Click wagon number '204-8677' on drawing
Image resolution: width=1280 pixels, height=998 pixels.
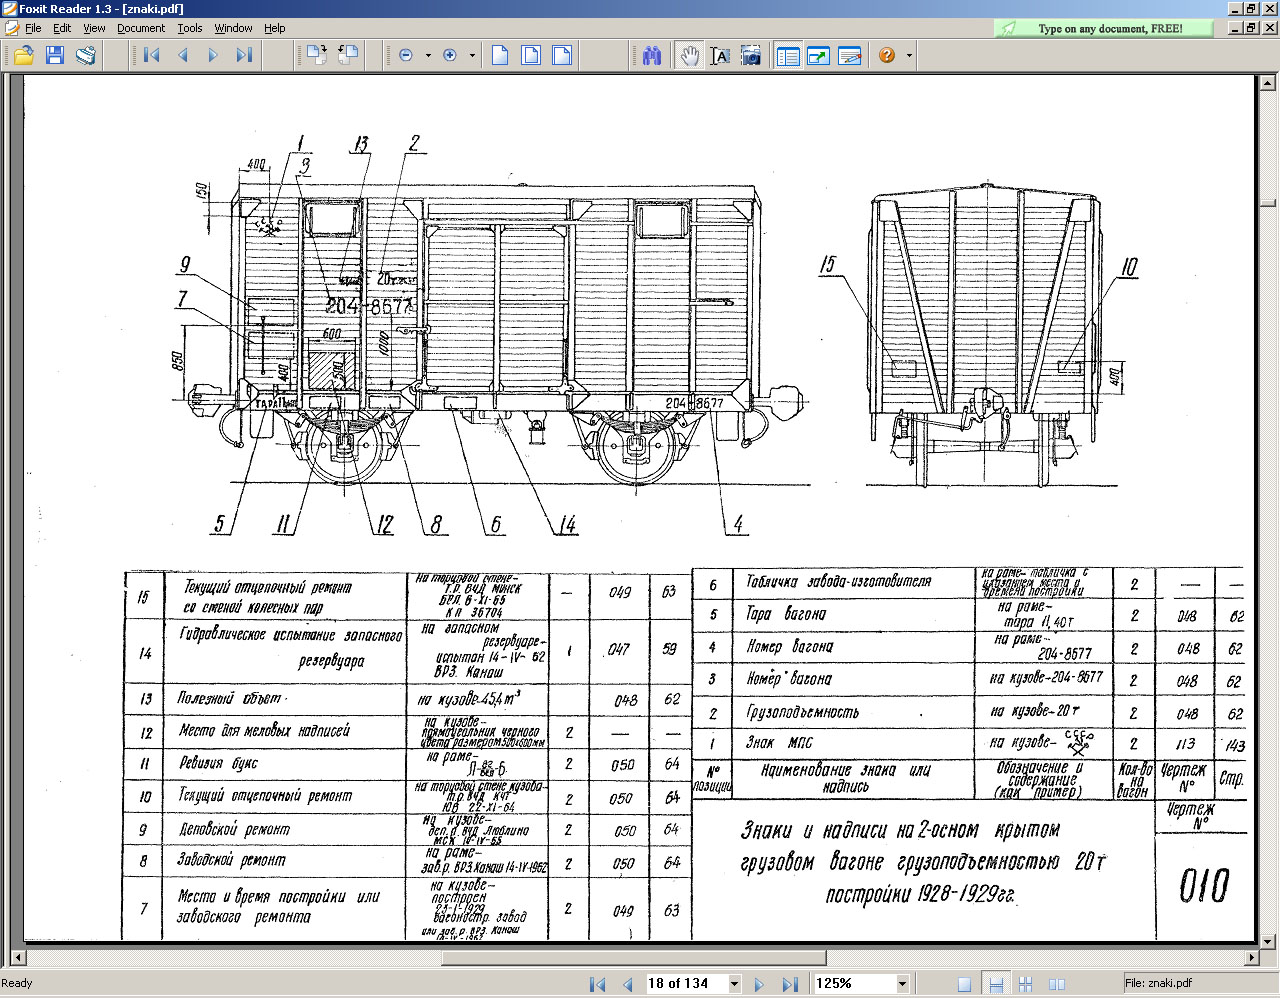(370, 307)
